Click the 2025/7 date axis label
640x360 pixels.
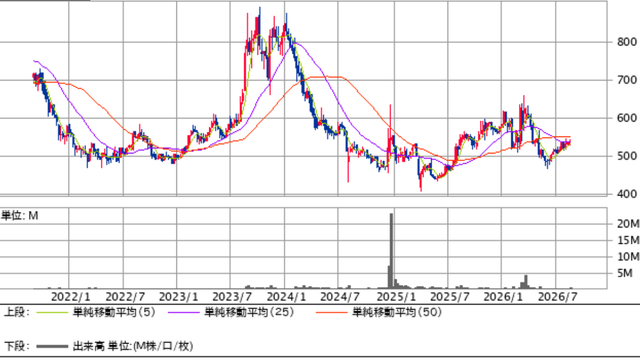coord(450,297)
